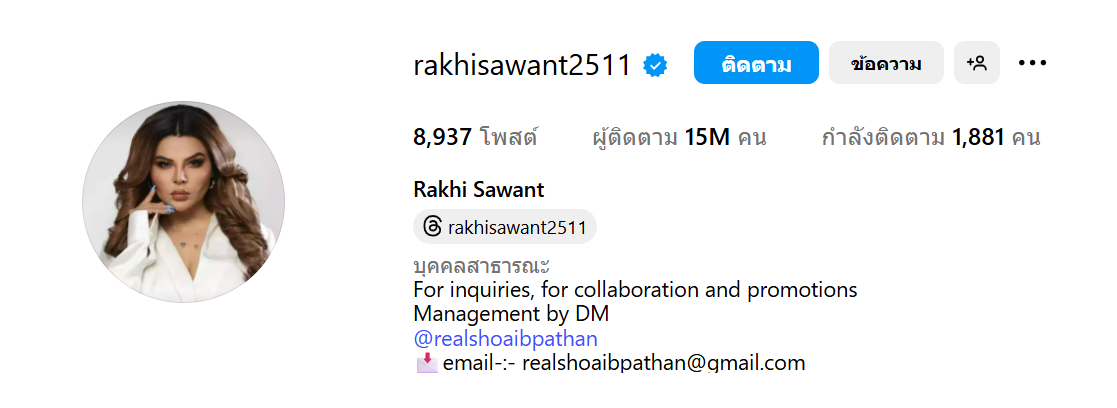Visit the @realshoaibpathan mentioned profile
1117x408 pixels.
click(x=505, y=338)
